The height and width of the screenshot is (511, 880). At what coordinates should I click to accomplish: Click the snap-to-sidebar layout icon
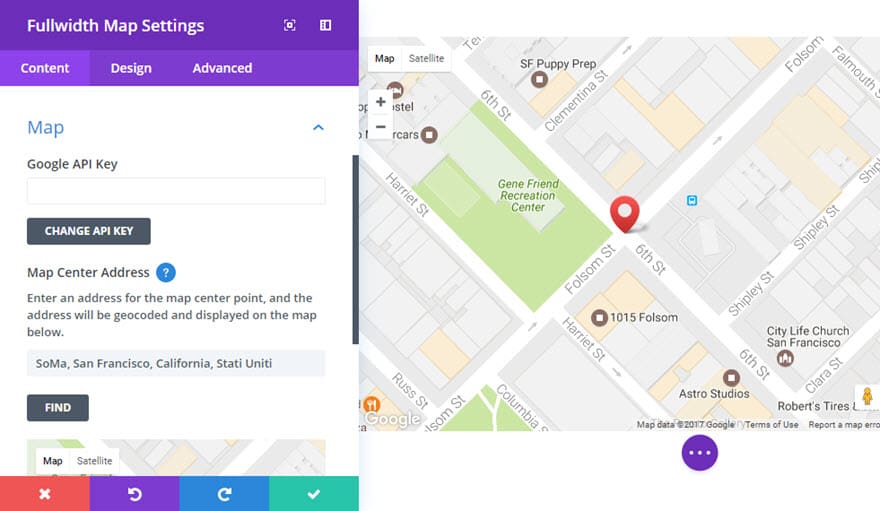(x=326, y=26)
